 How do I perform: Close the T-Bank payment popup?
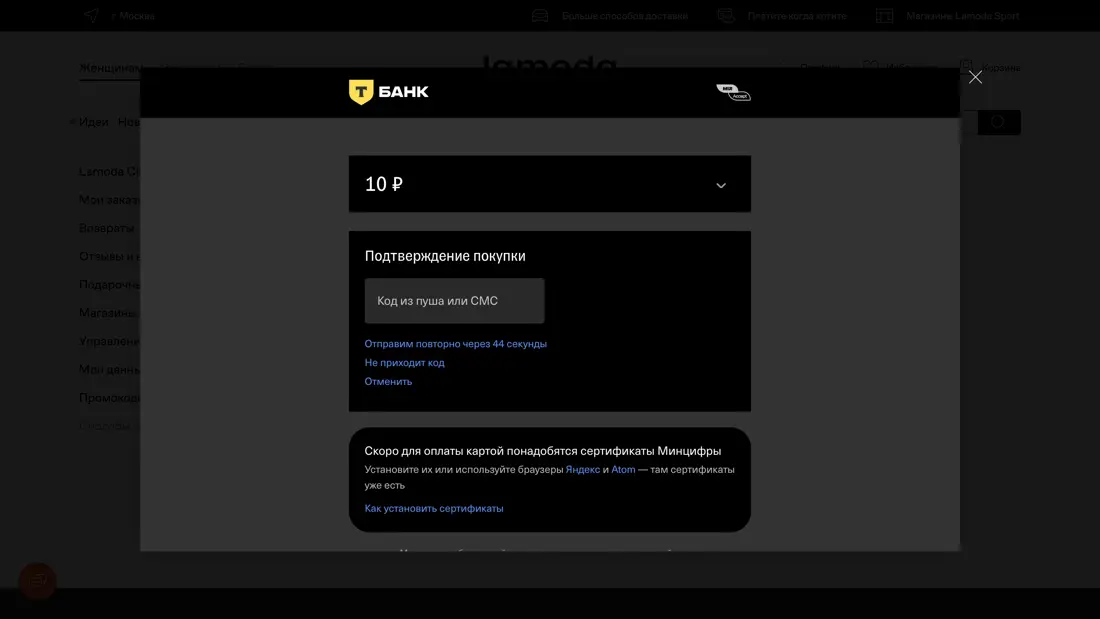click(975, 77)
